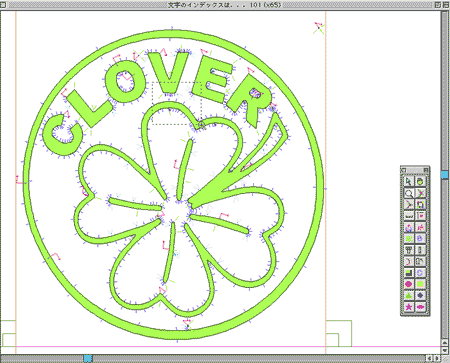Viewport: 450px width, 363px height.
Task: Click the blue vertical scrollbar thumb
Action: coord(445,175)
